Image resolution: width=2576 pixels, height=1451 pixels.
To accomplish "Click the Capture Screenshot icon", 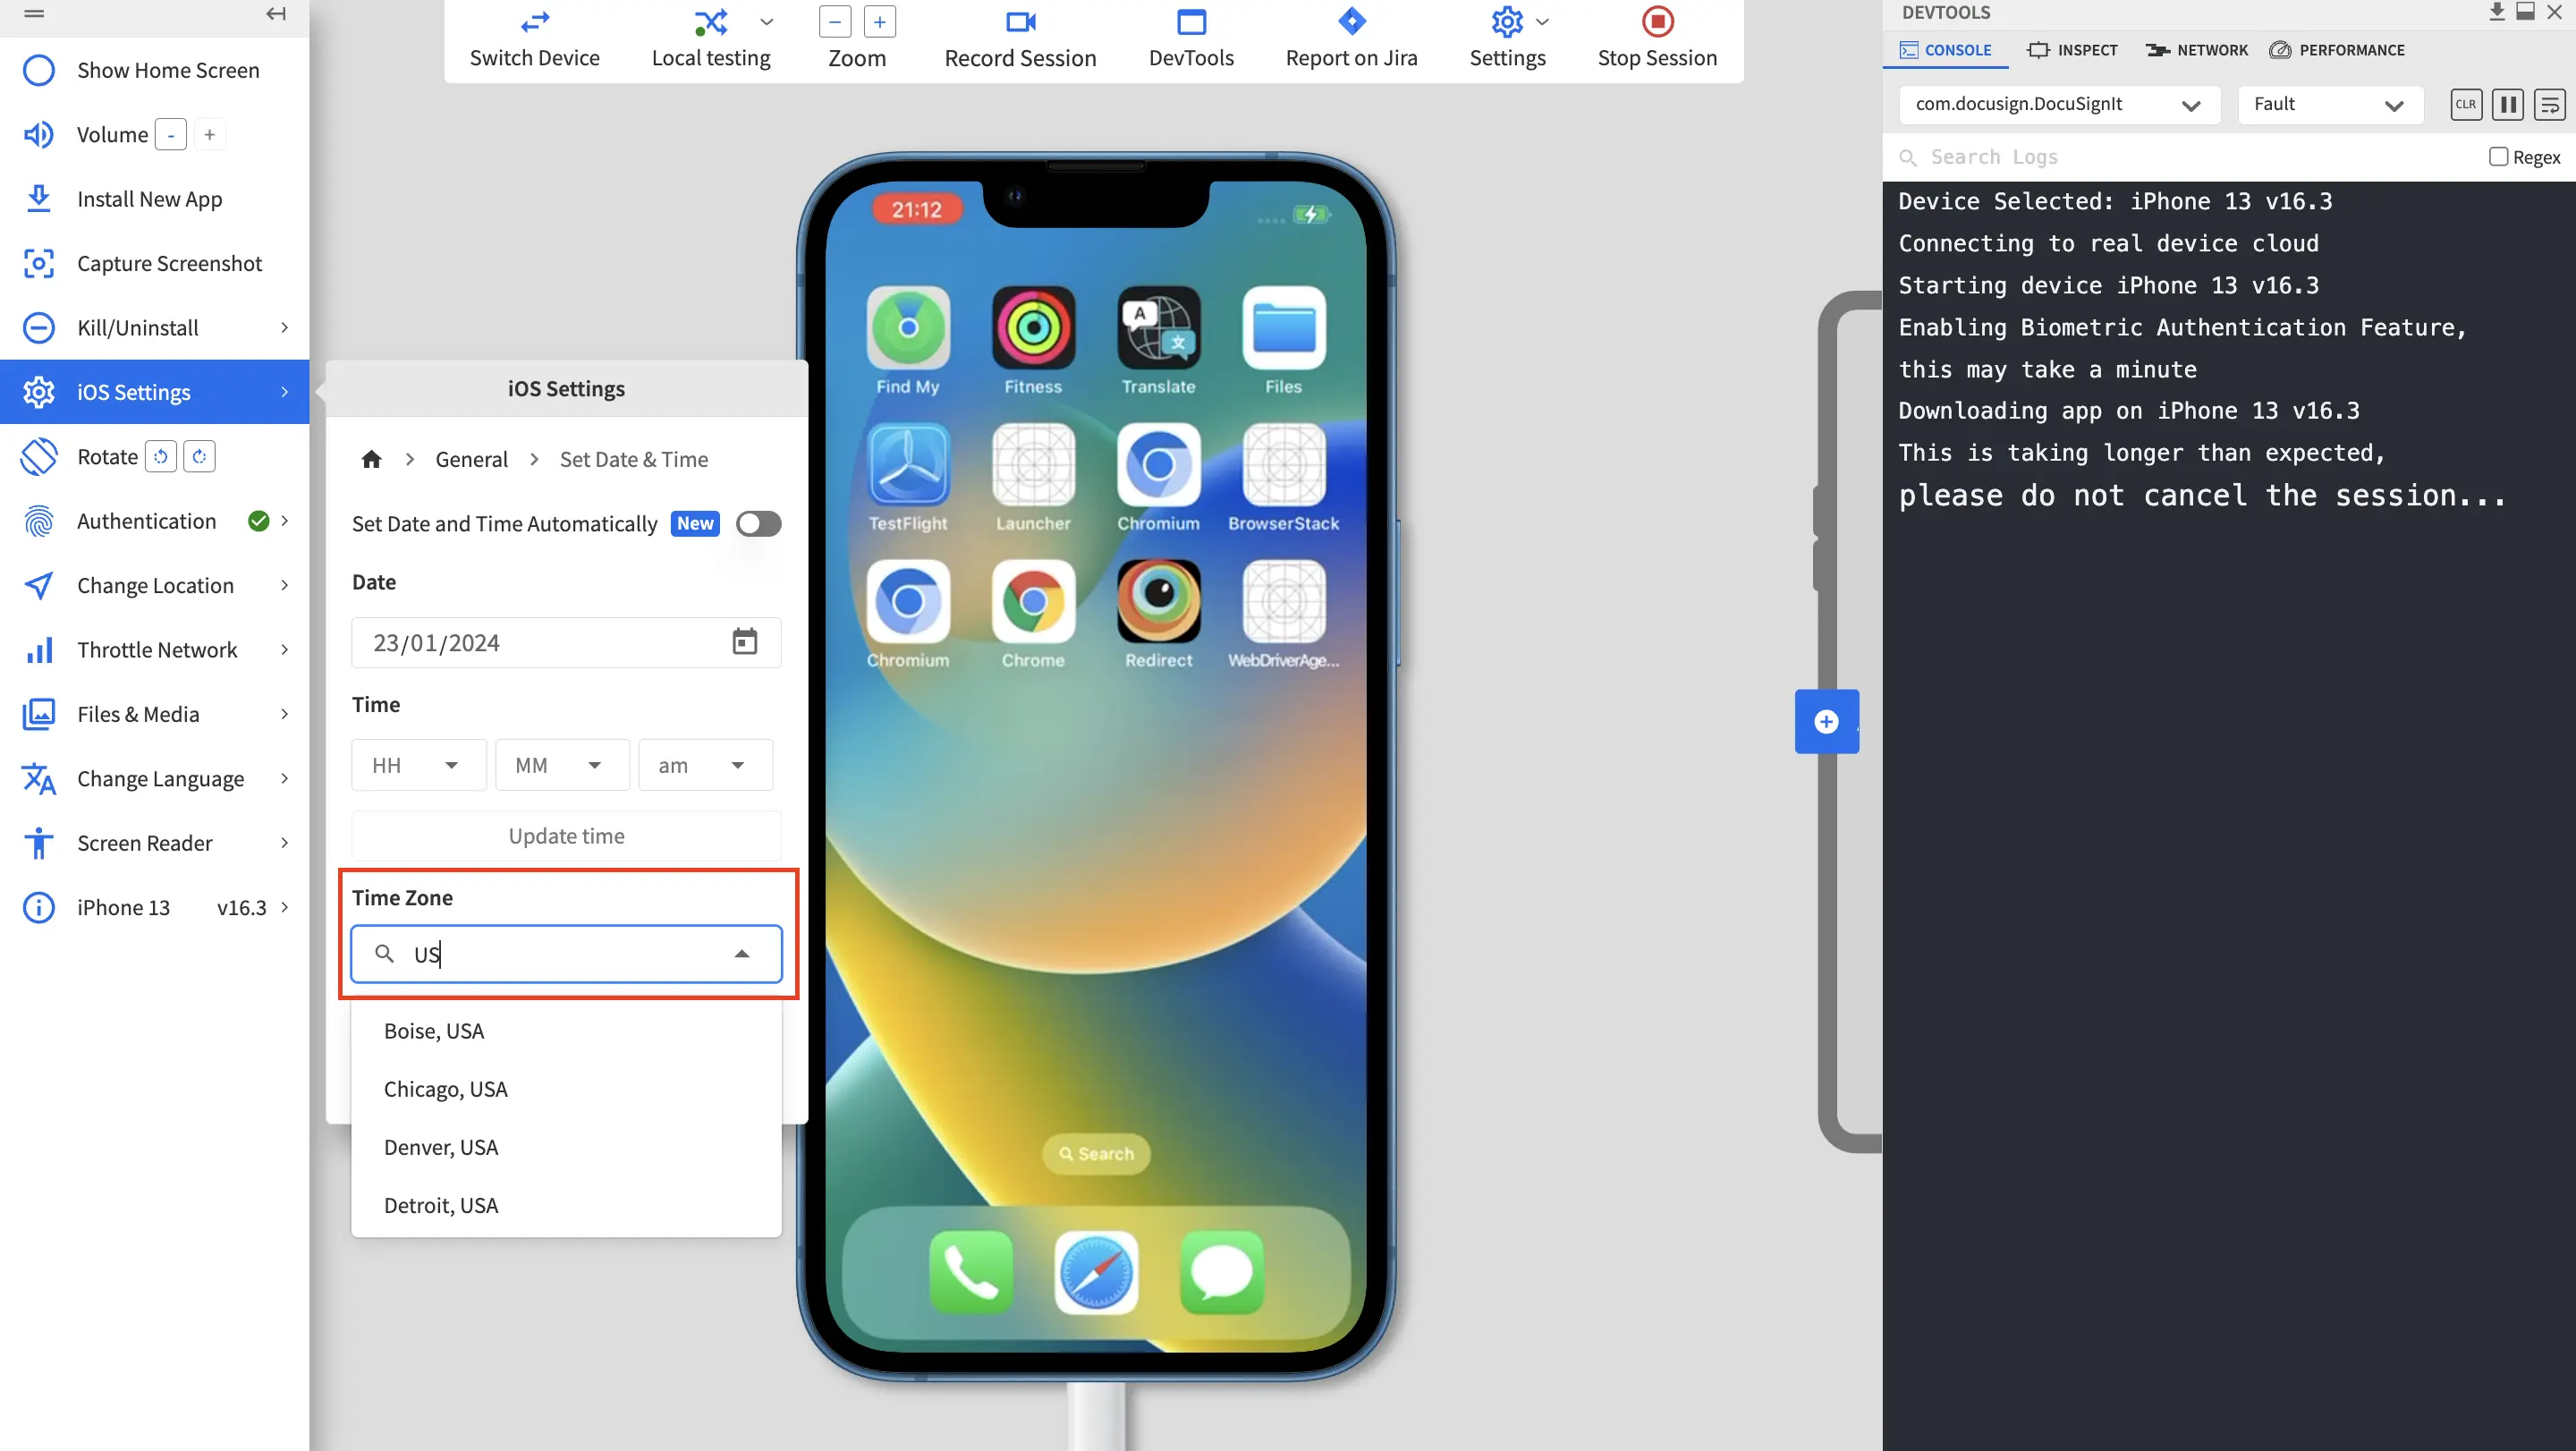I will click(38, 263).
